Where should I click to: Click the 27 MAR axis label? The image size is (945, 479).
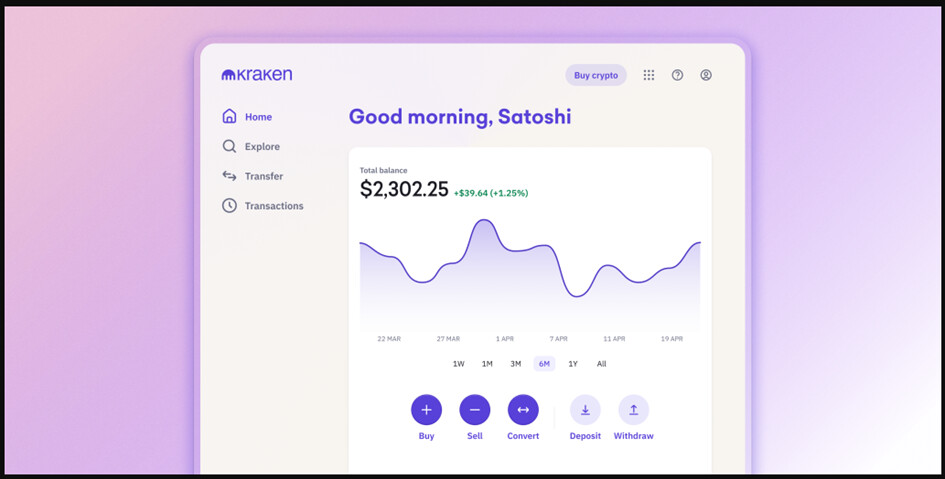point(448,339)
